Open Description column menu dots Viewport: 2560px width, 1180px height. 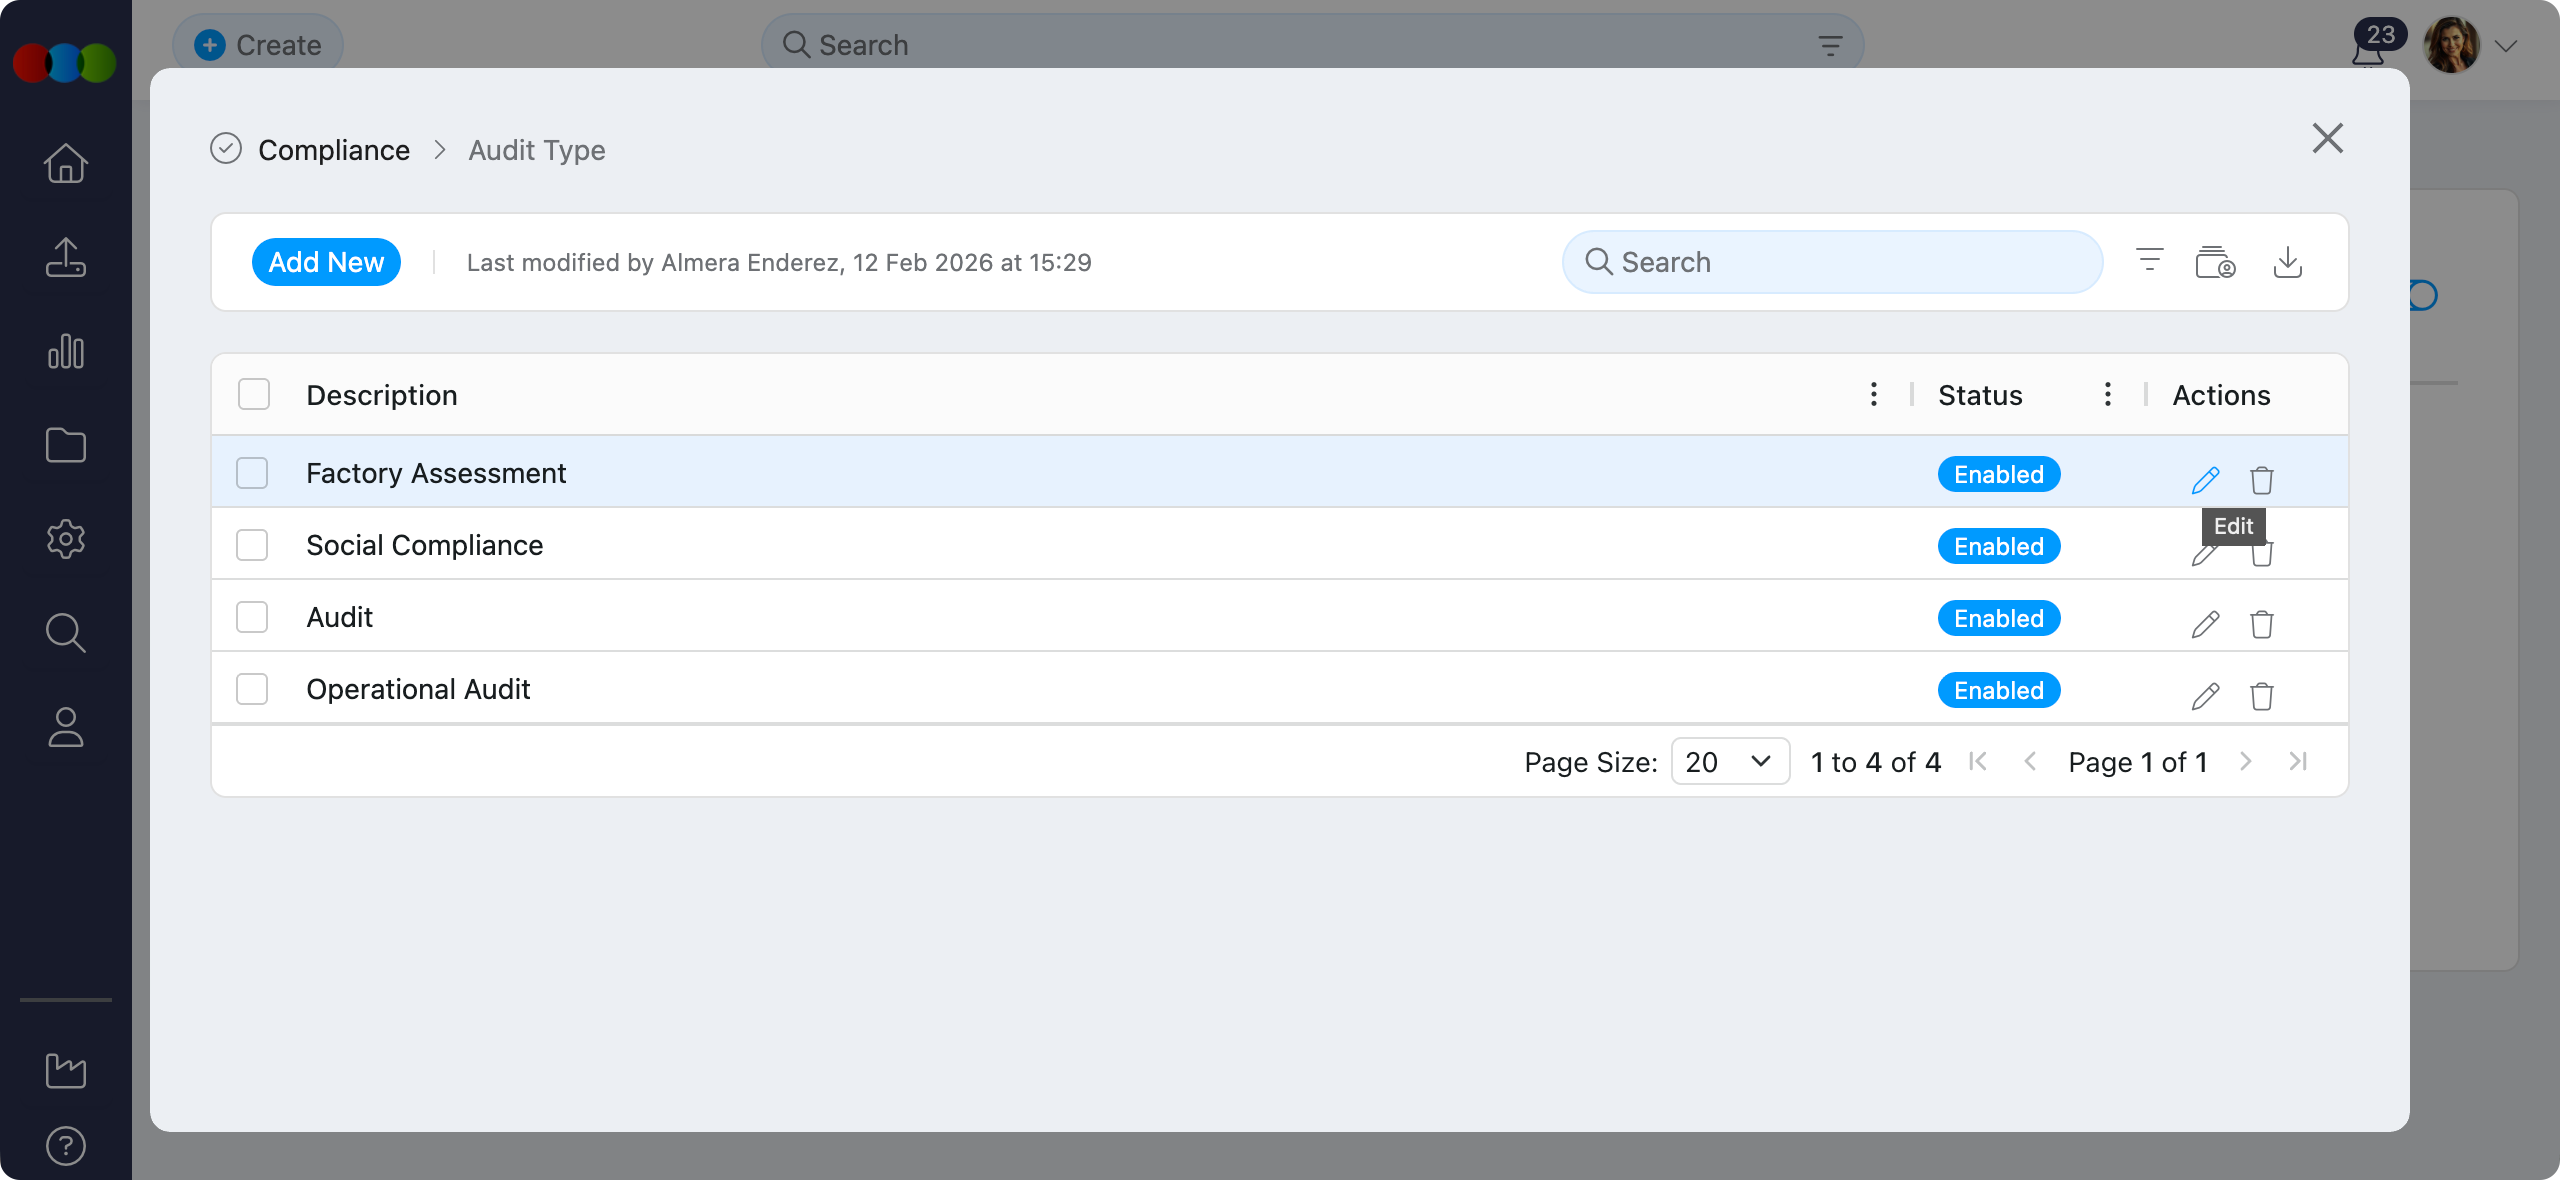point(1873,395)
